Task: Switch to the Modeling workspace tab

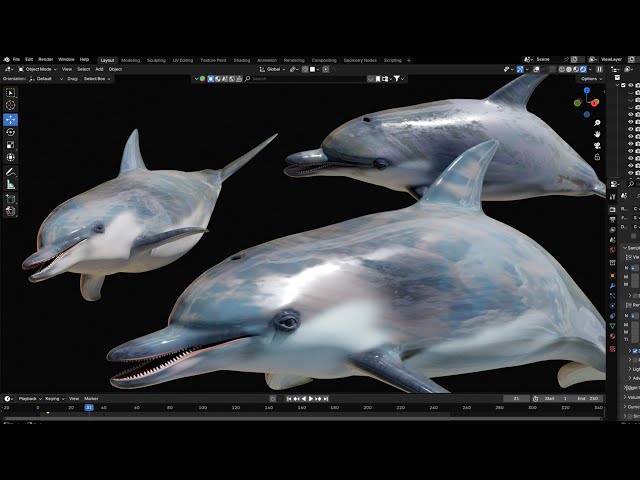Action: point(131,60)
